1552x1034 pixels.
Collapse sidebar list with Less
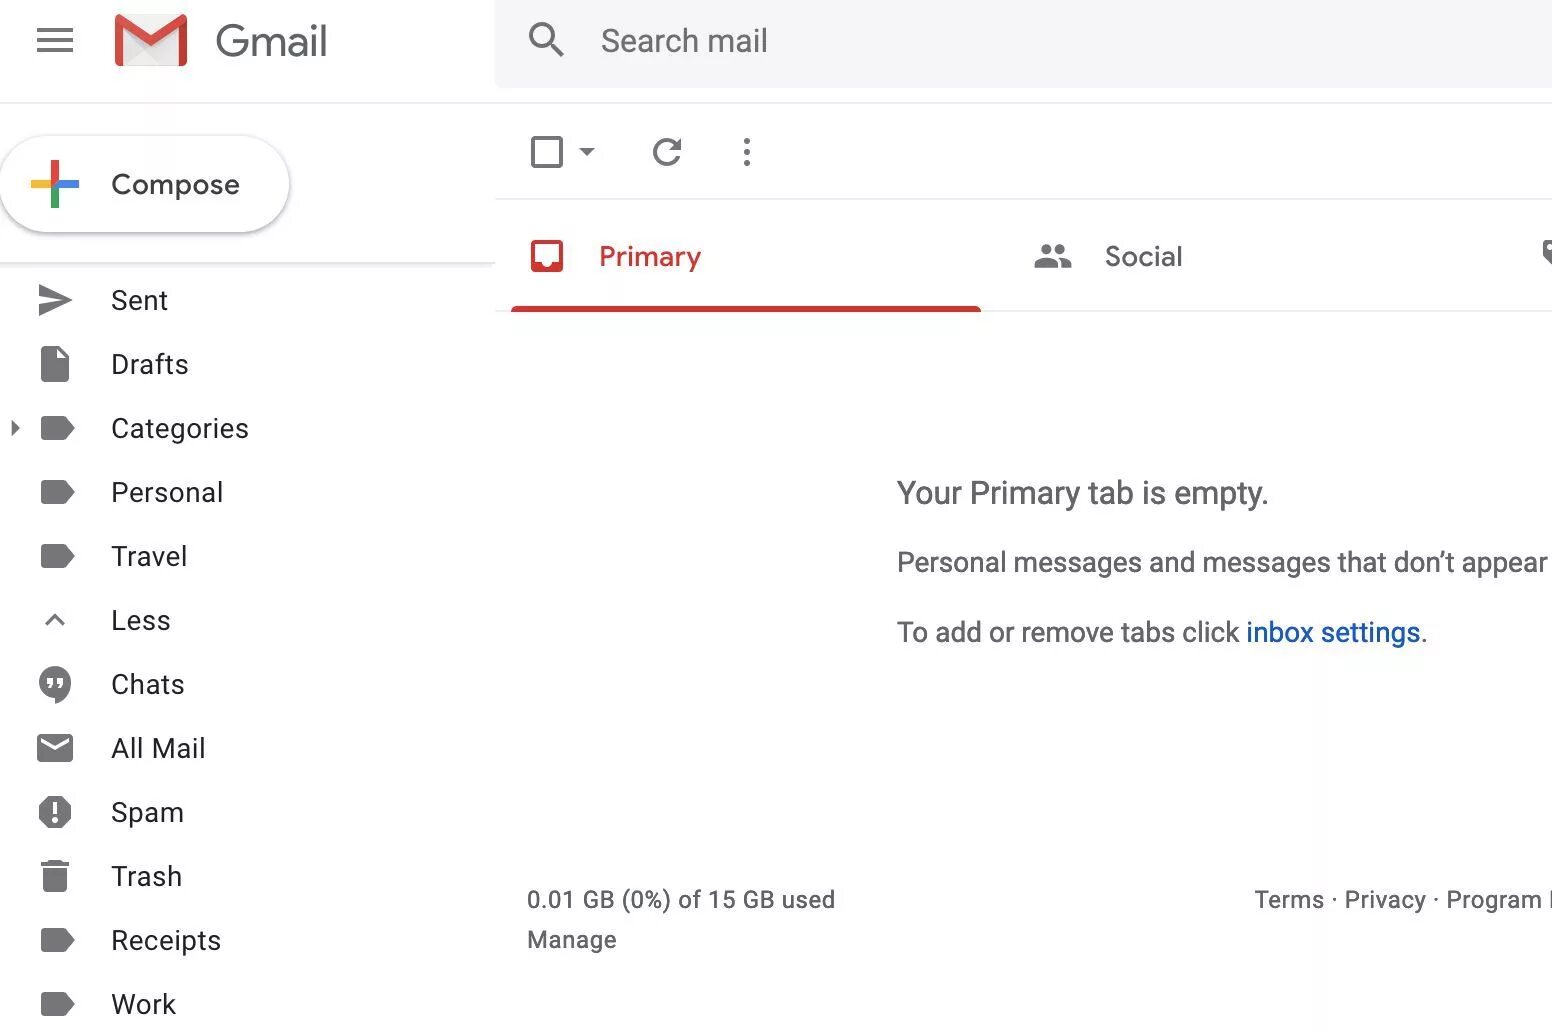(x=140, y=620)
